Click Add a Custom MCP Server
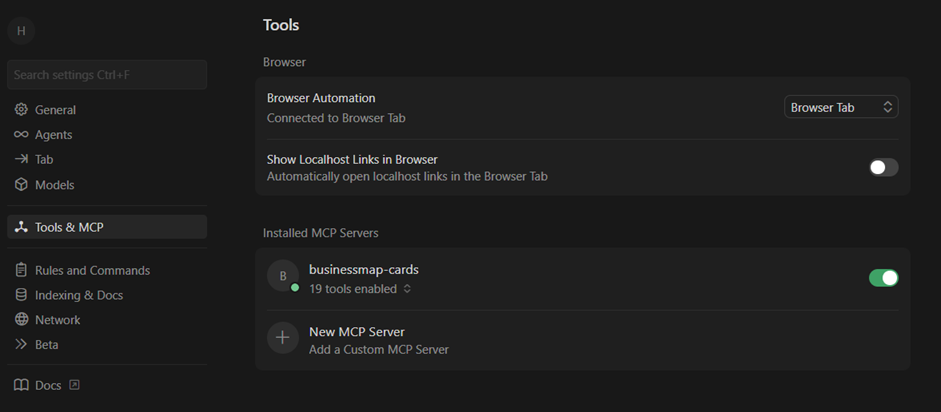 [378, 350]
